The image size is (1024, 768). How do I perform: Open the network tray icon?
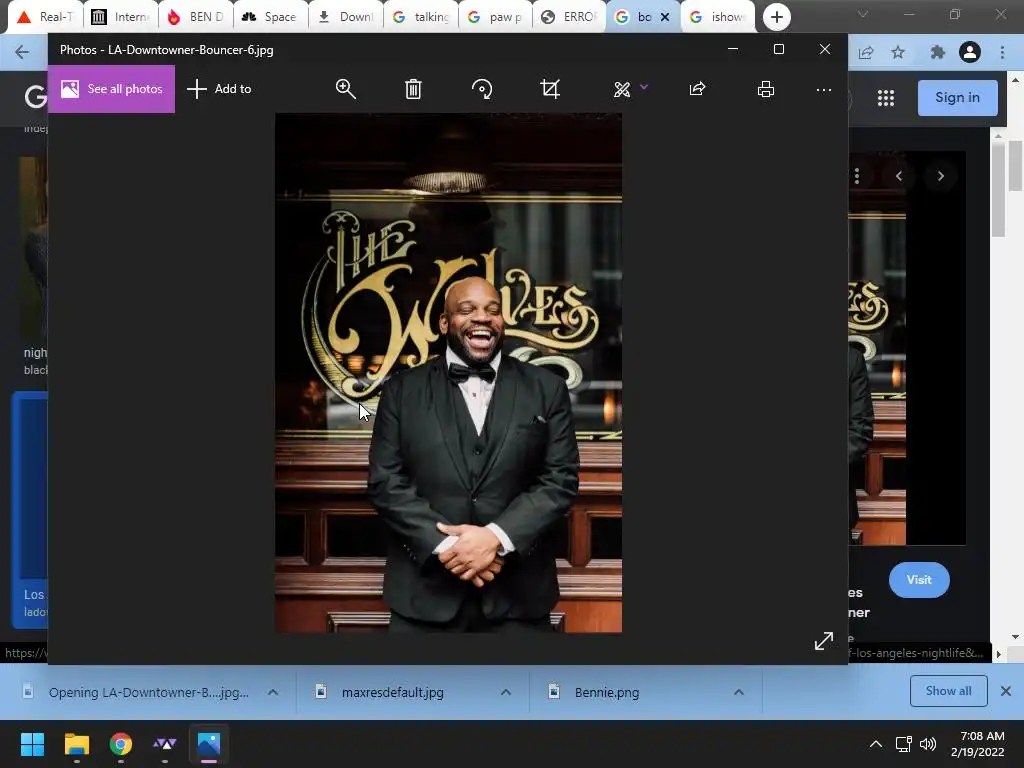904,744
